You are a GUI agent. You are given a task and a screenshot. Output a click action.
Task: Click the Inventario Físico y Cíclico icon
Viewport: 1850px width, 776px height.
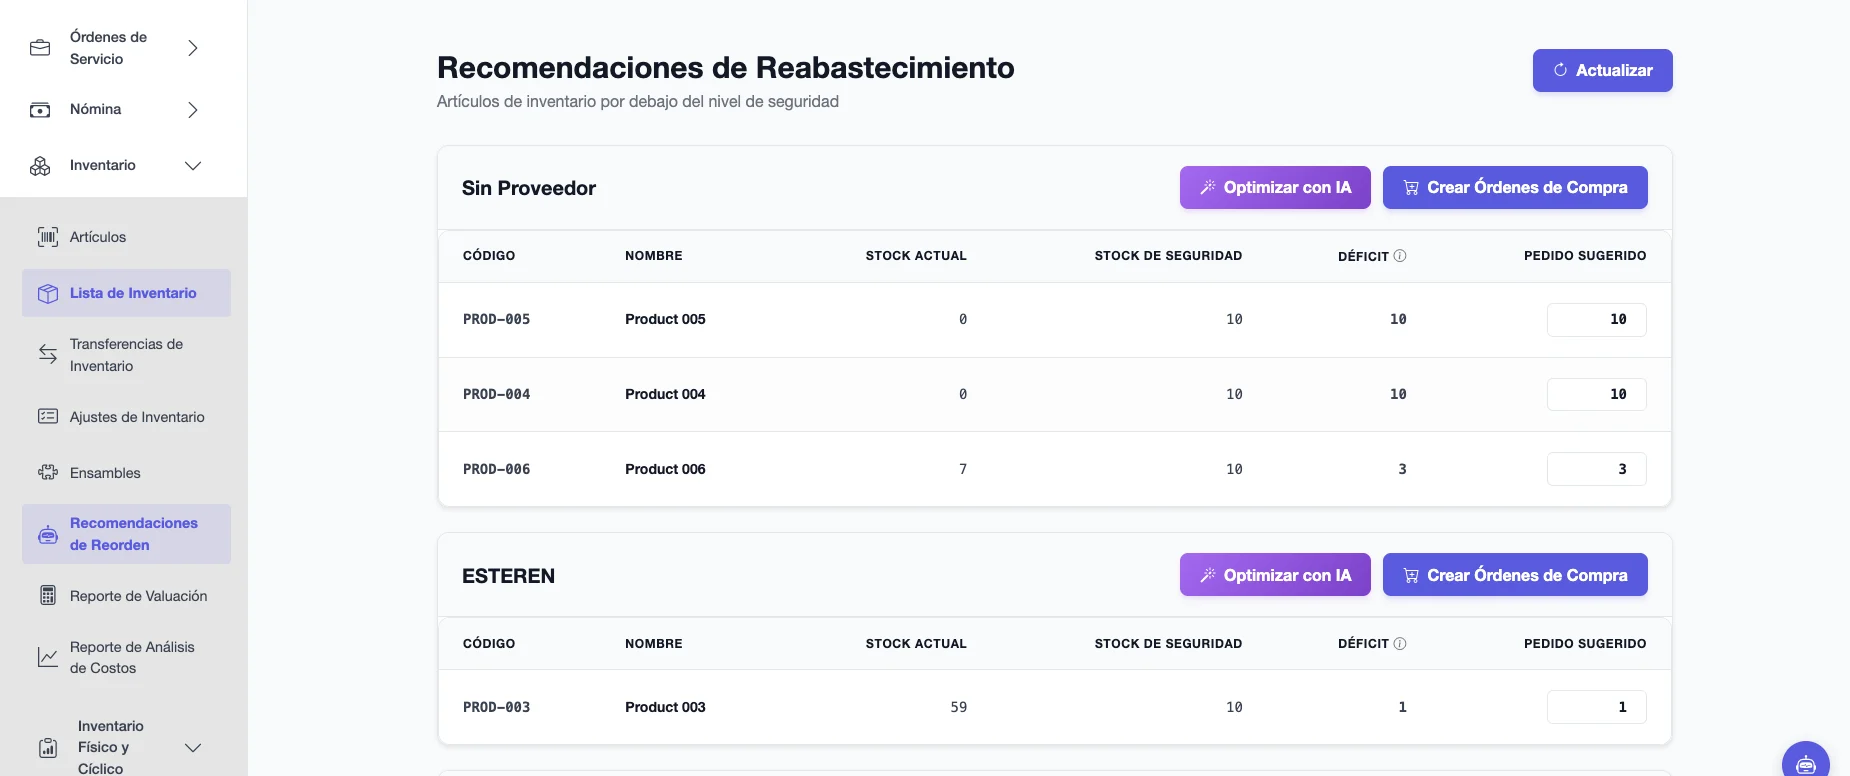tap(48, 748)
